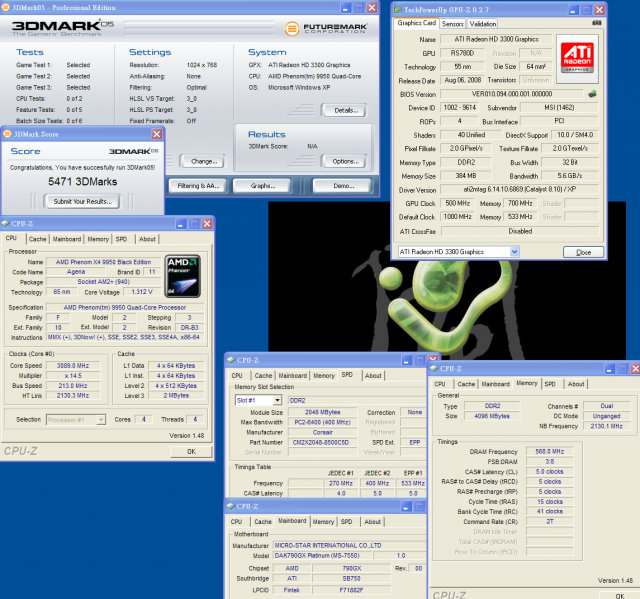Viewport: 640px width, 599px height.
Task: Close the 3DMark Score popup window
Action: (157, 134)
